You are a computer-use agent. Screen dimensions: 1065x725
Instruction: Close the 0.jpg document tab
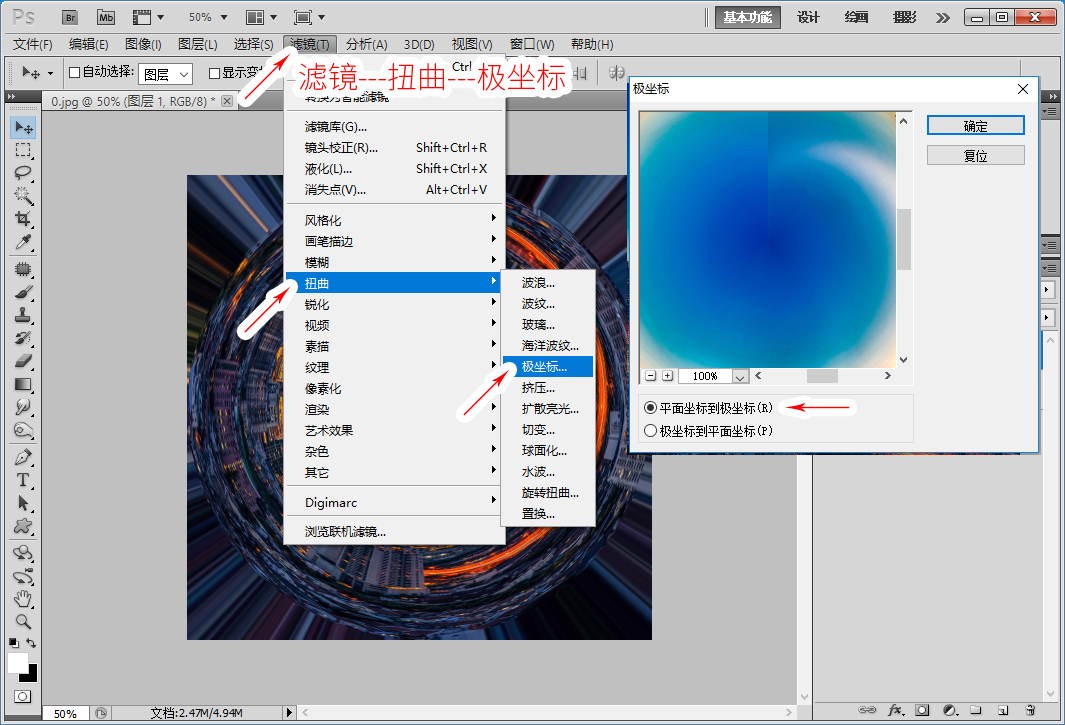[227, 101]
